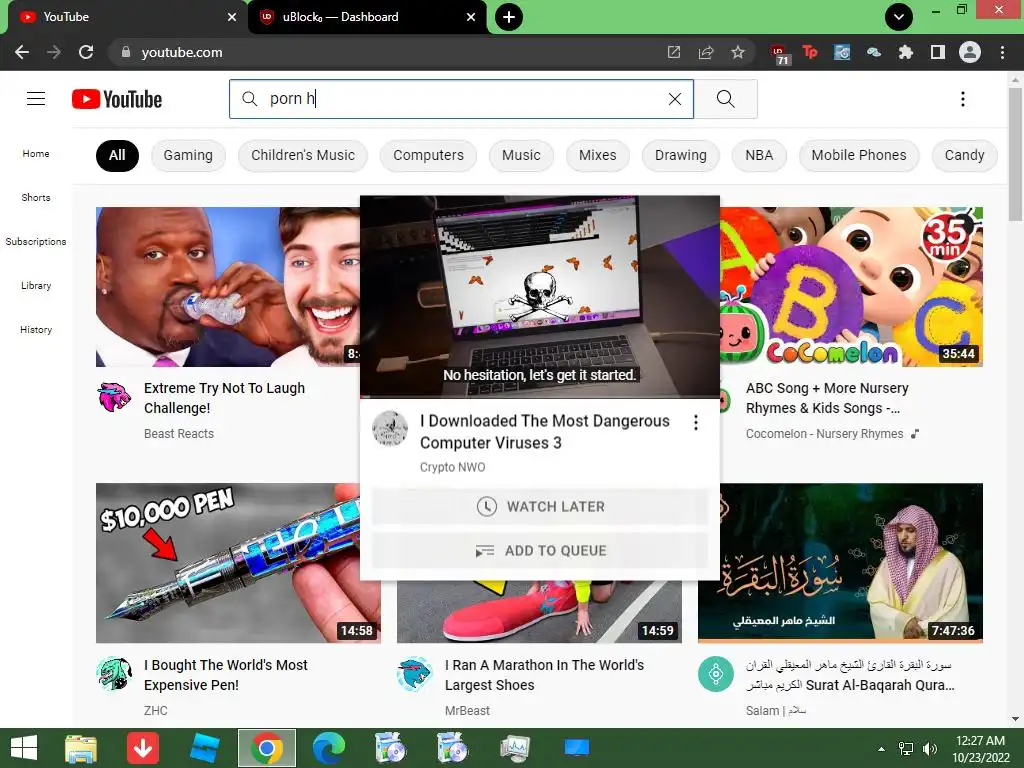
Task: Click the MrBeast channel avatar
Action: (415, 673)
